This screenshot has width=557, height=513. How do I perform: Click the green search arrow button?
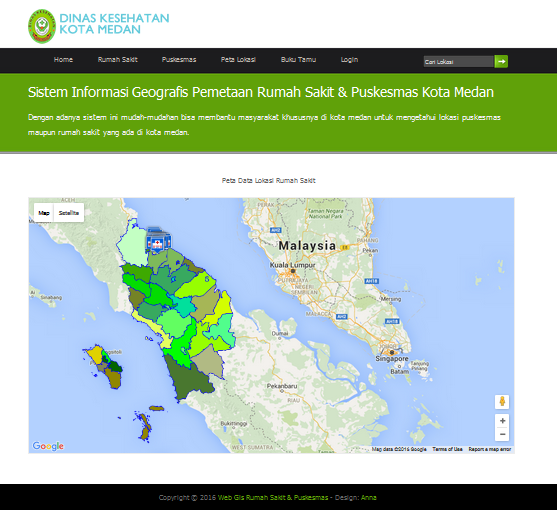pyautogui.click(x=501, y=61)
